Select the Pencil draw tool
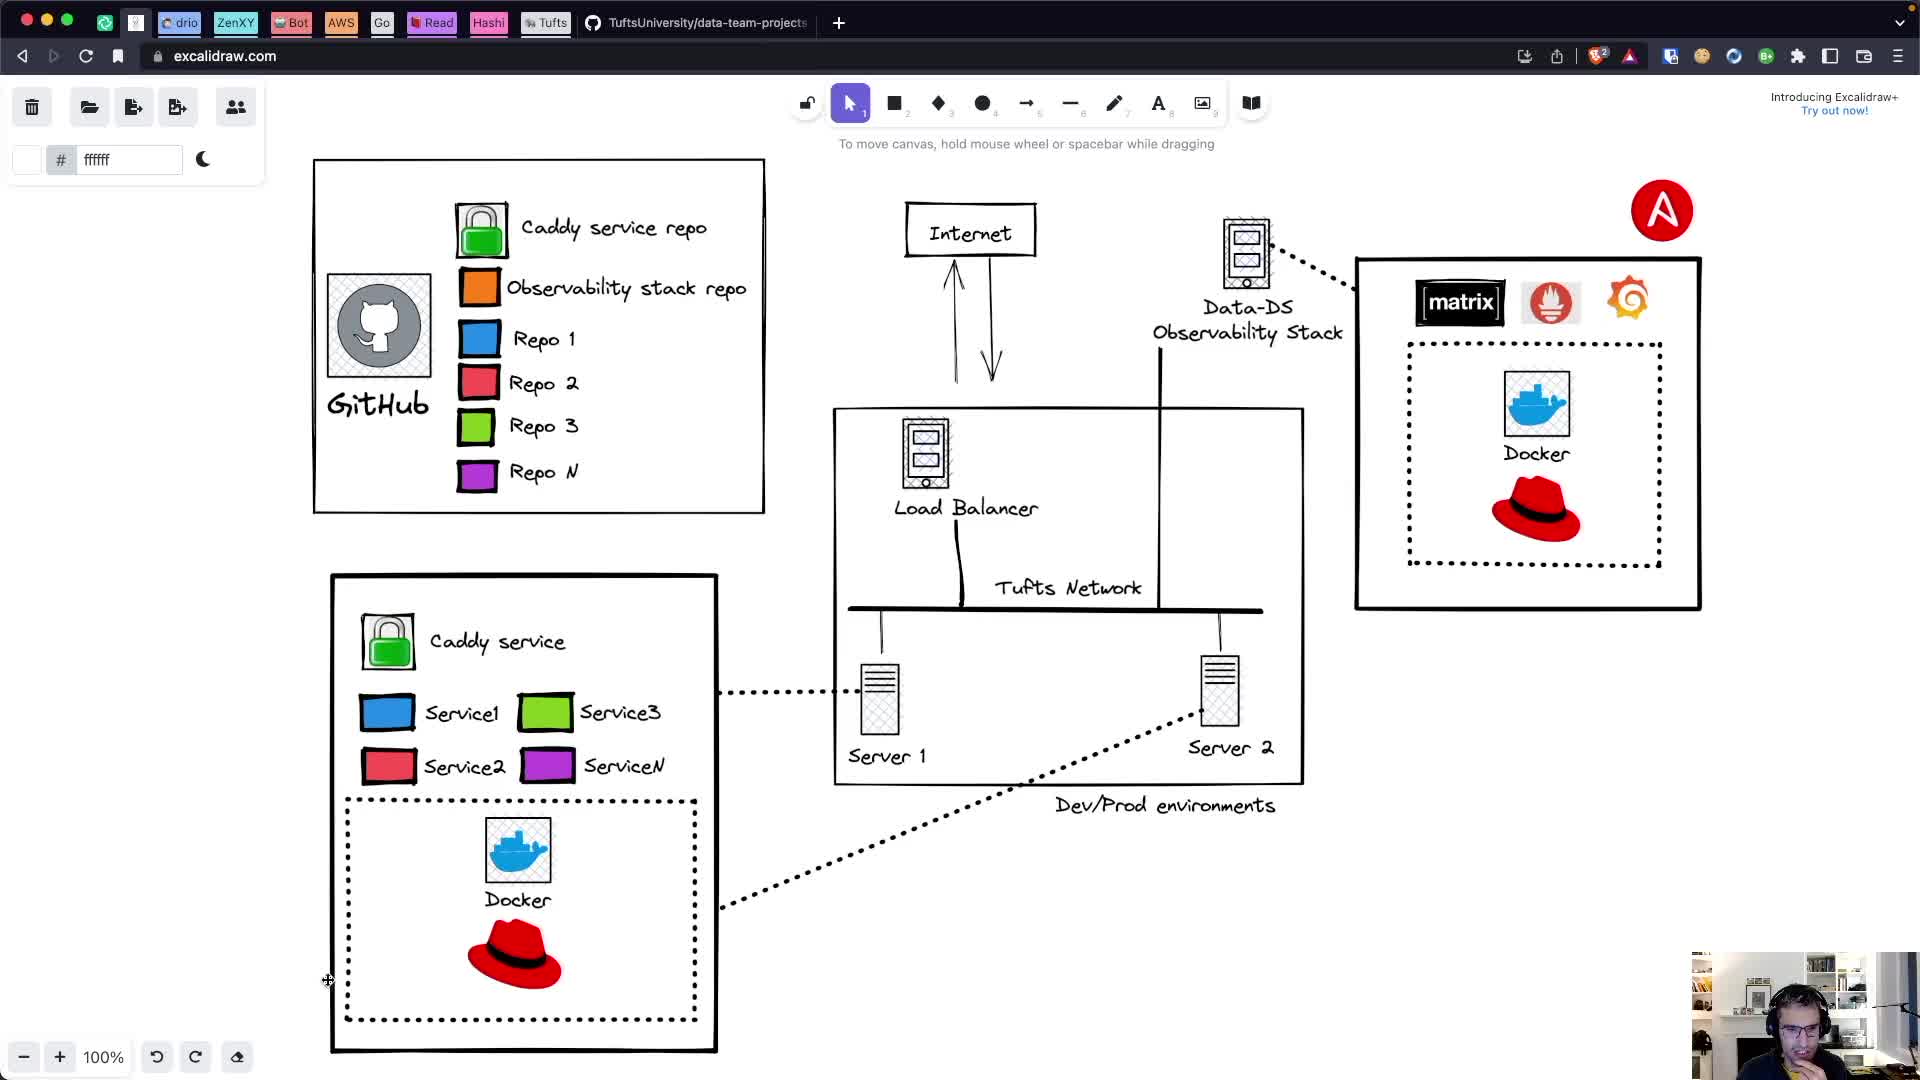The image size is (1920, 1080). click(1115, 103)
